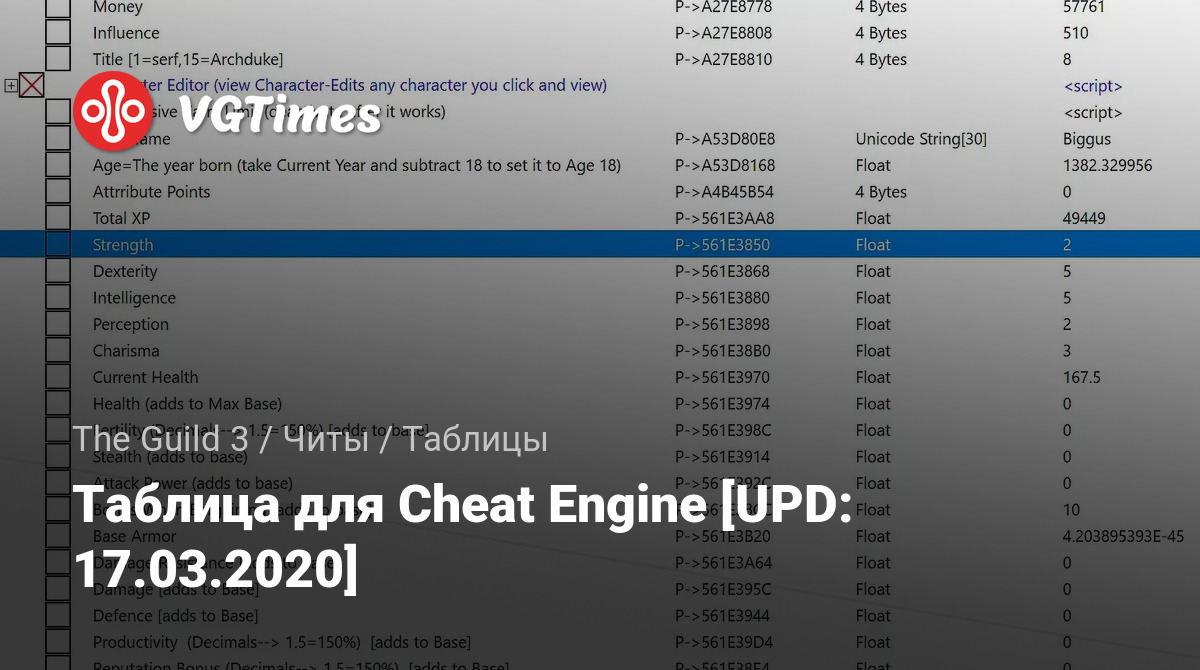Toggle the Influence entry checkbox
This screenshot has height=670, width=1200.
click(58, 33)
